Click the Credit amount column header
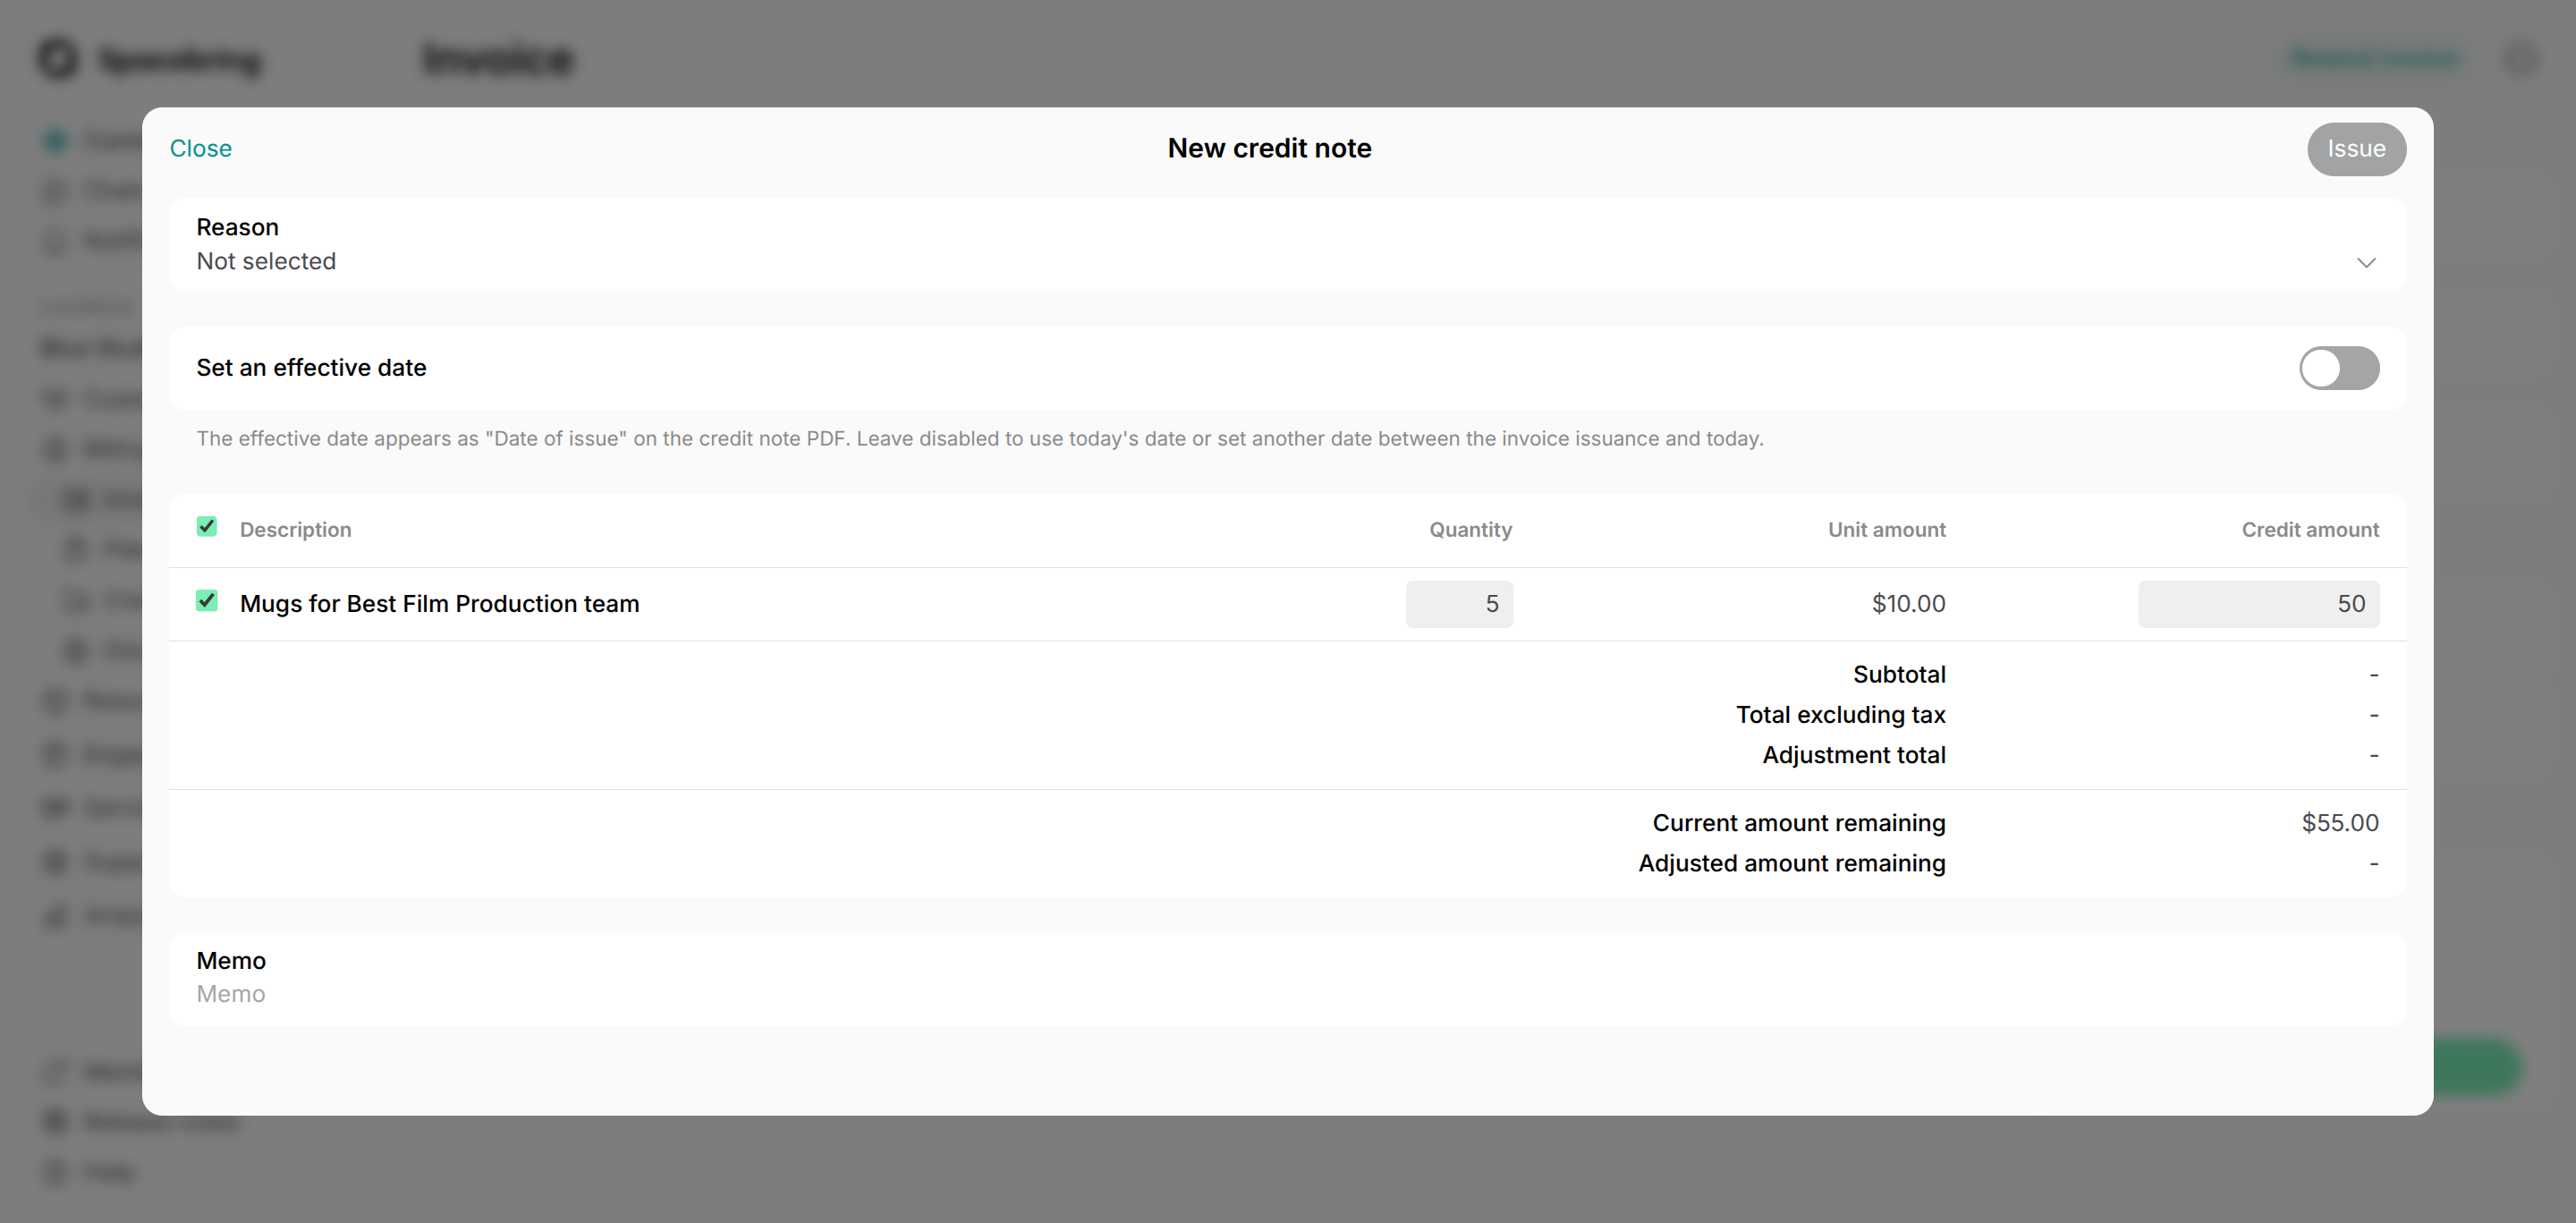Image resolution: width=2576 pixels, height=1223 pixels. pyautogui.click(x=2309, y=530)
